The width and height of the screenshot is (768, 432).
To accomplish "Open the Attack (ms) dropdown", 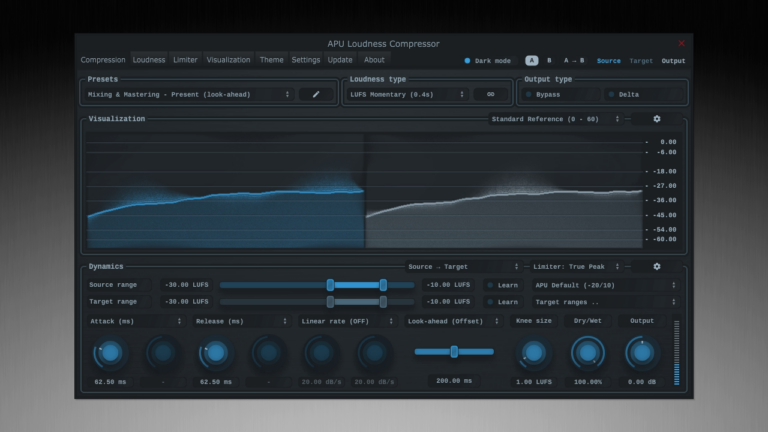I will [136, 321].
